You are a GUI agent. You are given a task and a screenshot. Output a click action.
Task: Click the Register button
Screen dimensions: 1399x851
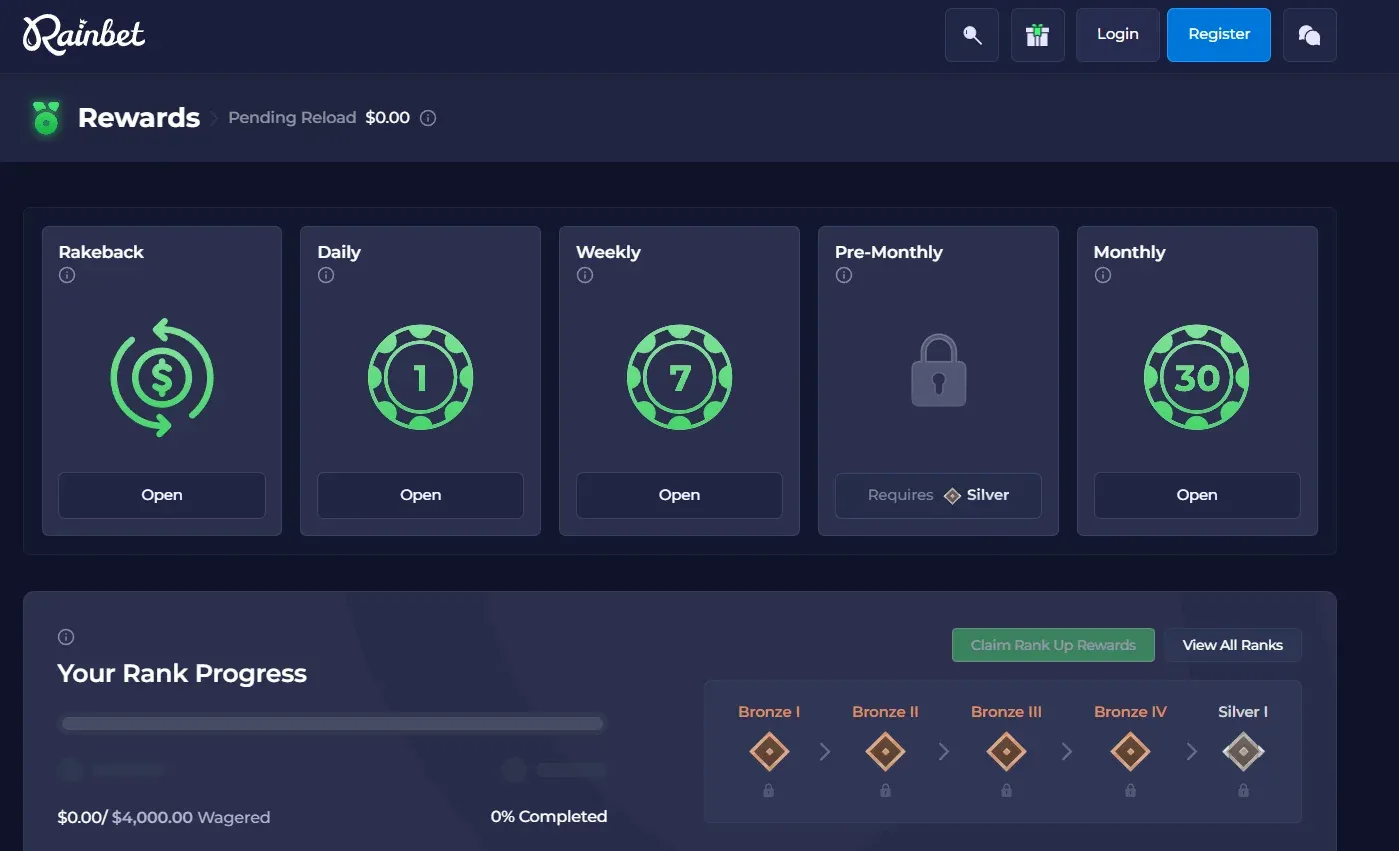tap(1218, 34)
